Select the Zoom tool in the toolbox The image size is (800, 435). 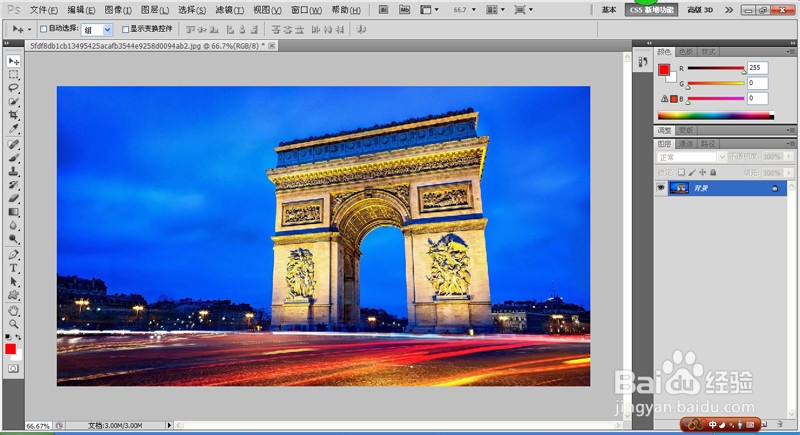point(13,324)
